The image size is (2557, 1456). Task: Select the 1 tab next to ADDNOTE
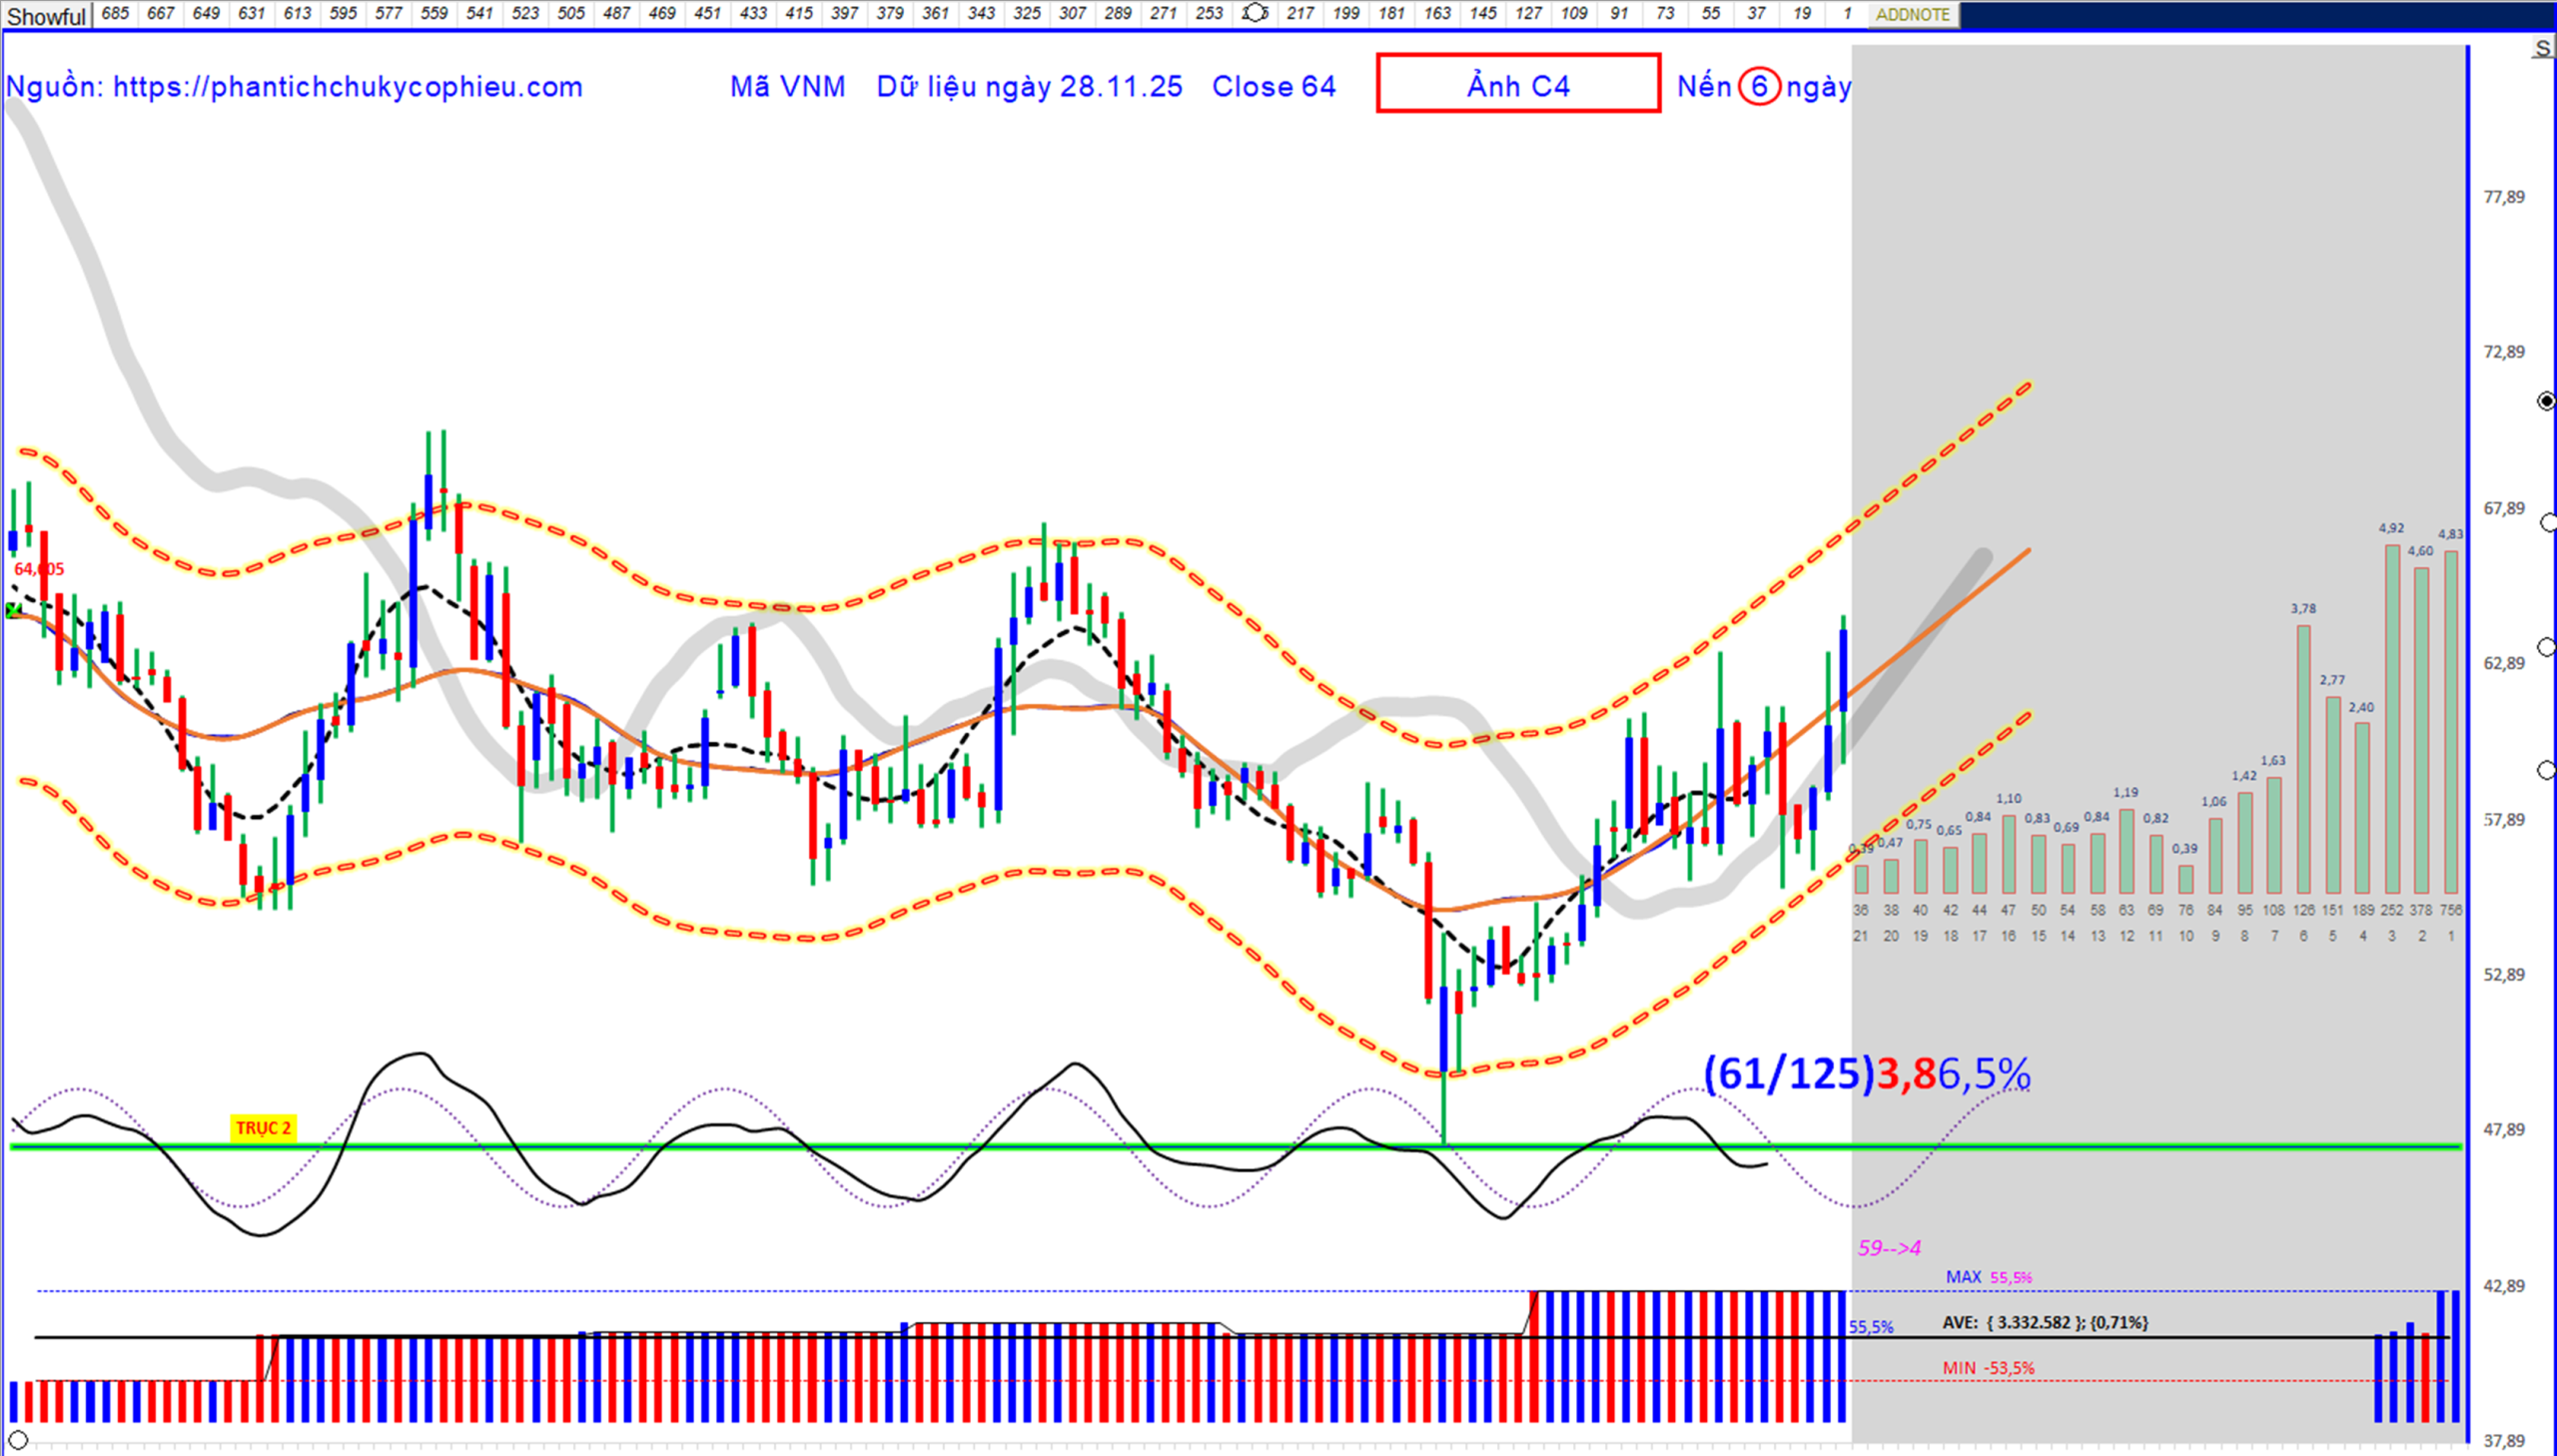[1846, 13]
